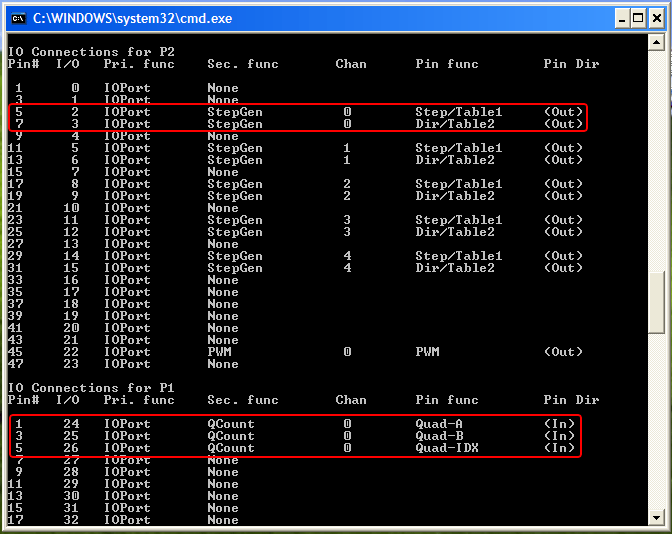
Task: Click the vertical scrollbar thumb
Action: click(656, 302)
